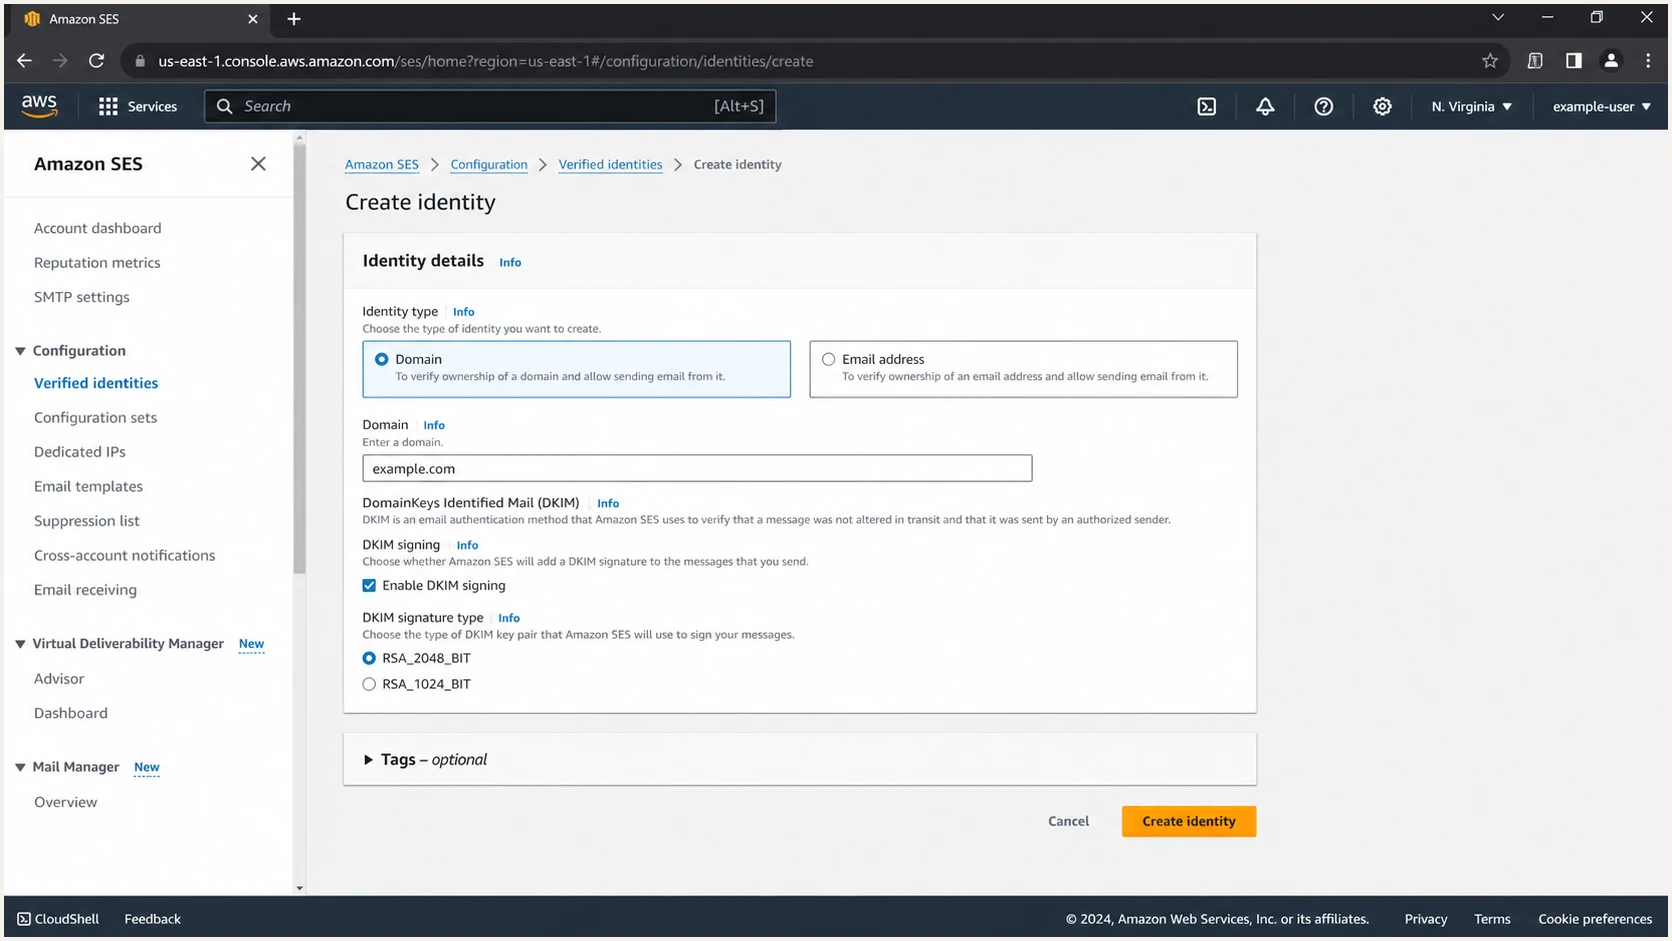Open Cookie preferences in footer
This screenshot has width=1672, height=941.
tap(1595, 919)
